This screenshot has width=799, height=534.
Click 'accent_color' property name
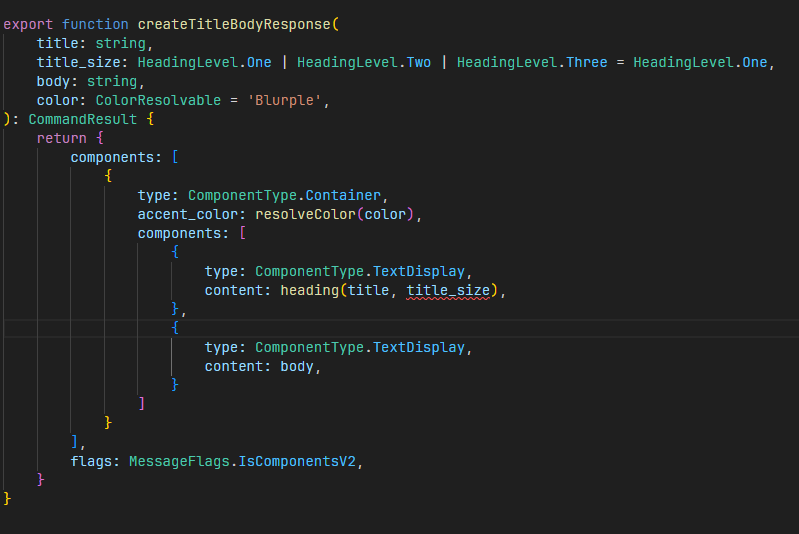point(188,214)
